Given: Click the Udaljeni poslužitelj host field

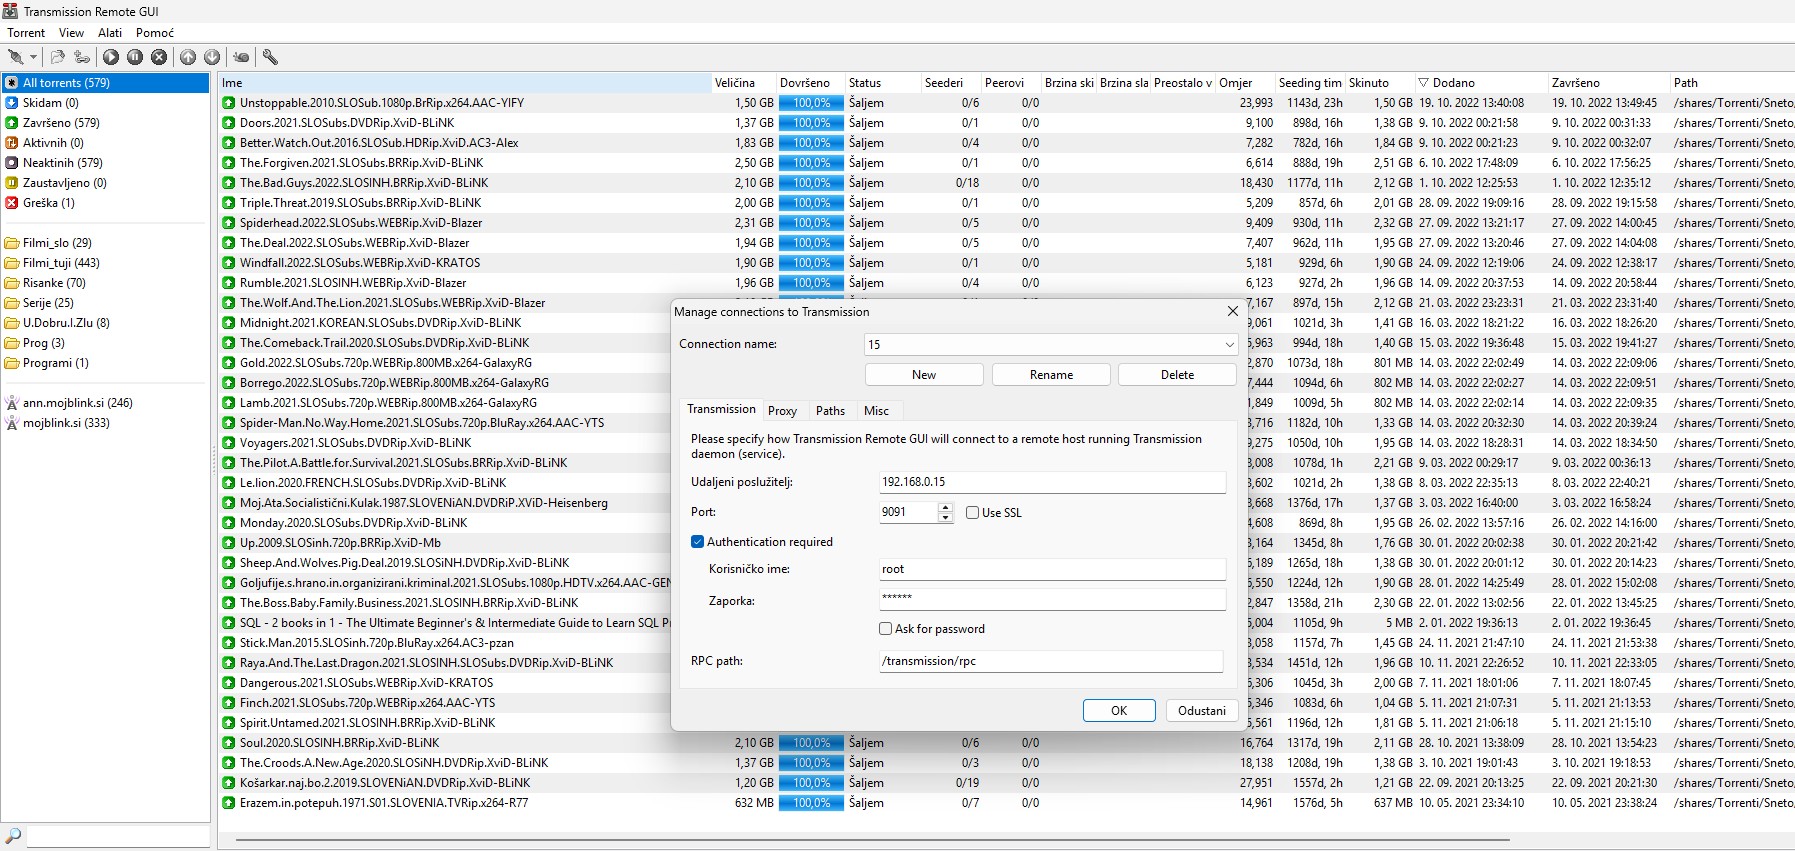Looking at the screenshot, I should click(x=1052, y=482).
